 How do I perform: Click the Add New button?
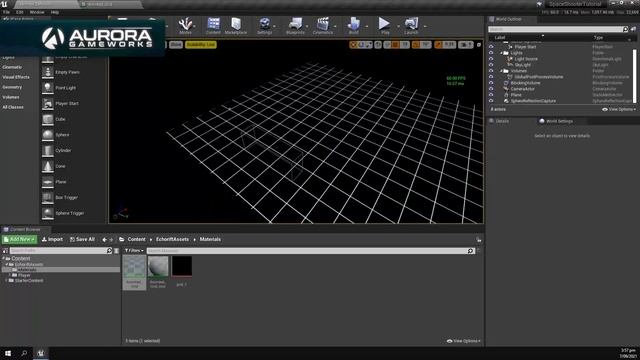pos(19,240)
